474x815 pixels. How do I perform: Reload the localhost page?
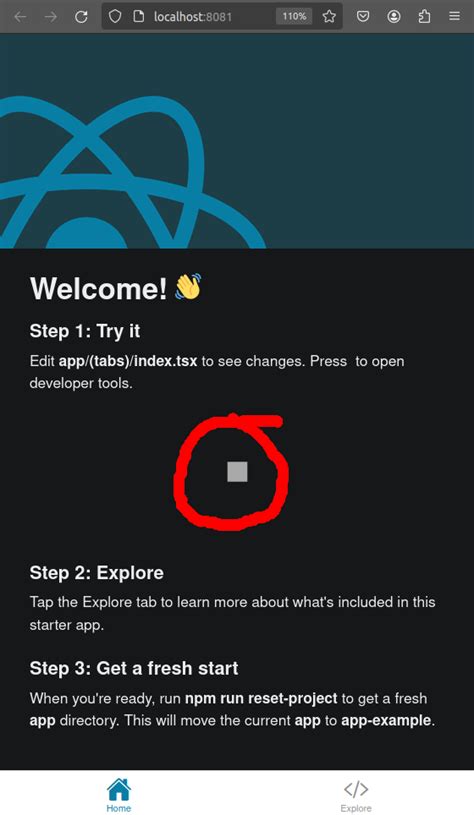81,17
